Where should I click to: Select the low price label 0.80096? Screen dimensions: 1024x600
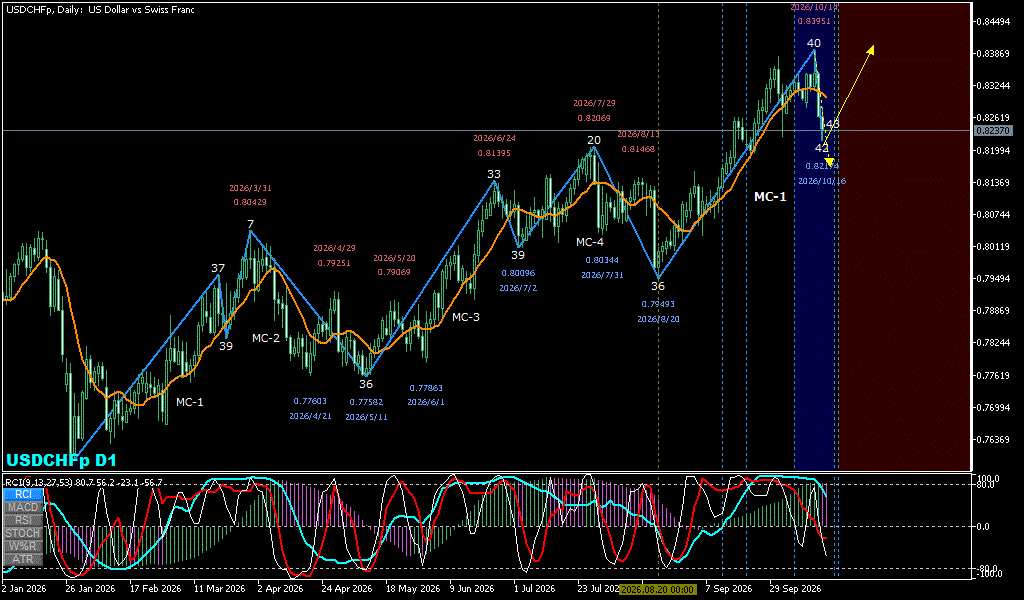[x=519, y=273]
